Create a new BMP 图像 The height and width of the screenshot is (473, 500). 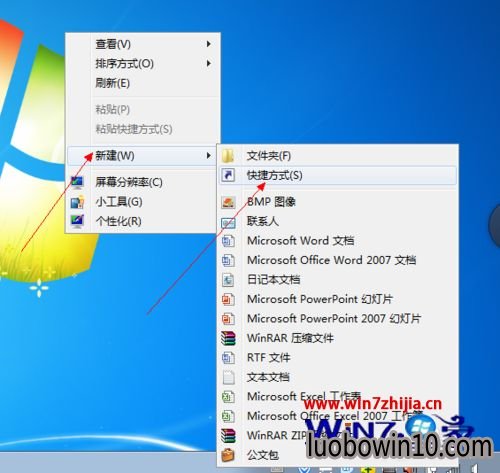(338, 202)
